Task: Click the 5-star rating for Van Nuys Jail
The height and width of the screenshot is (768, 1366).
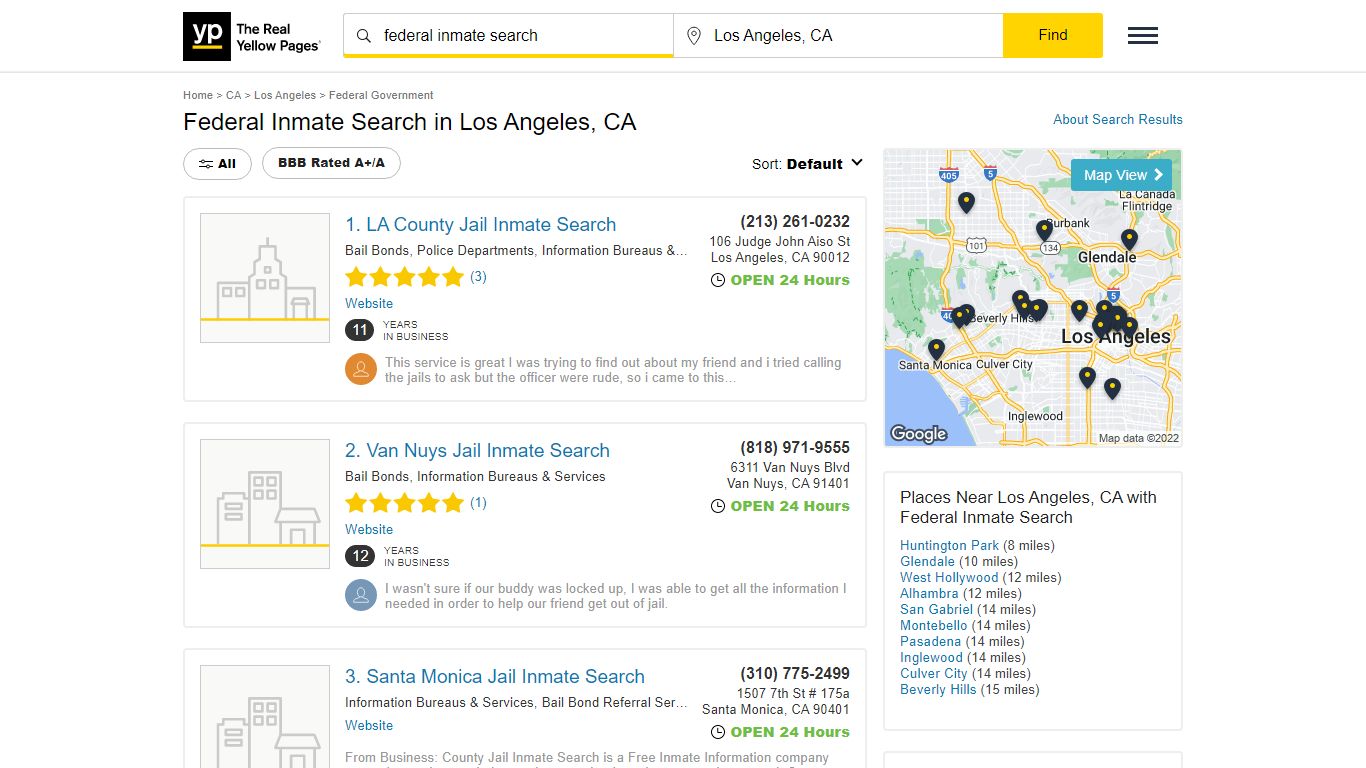Action: pyautogui.click(x=404, y=503)
